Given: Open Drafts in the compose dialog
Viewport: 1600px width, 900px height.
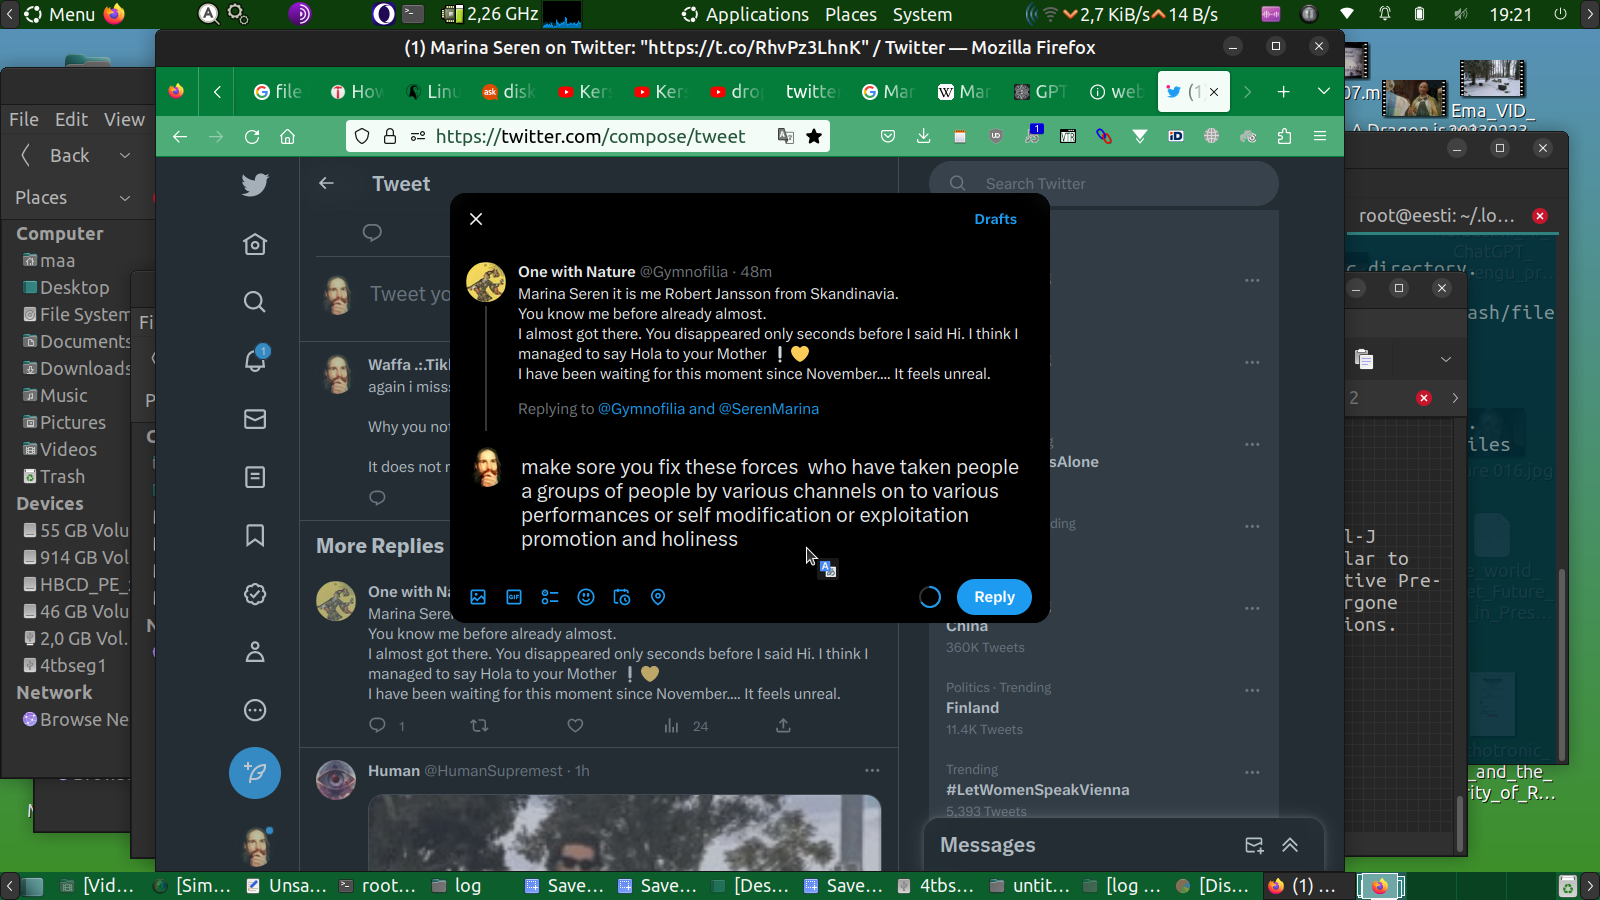Looking at the screenshot, I should 996,219.
